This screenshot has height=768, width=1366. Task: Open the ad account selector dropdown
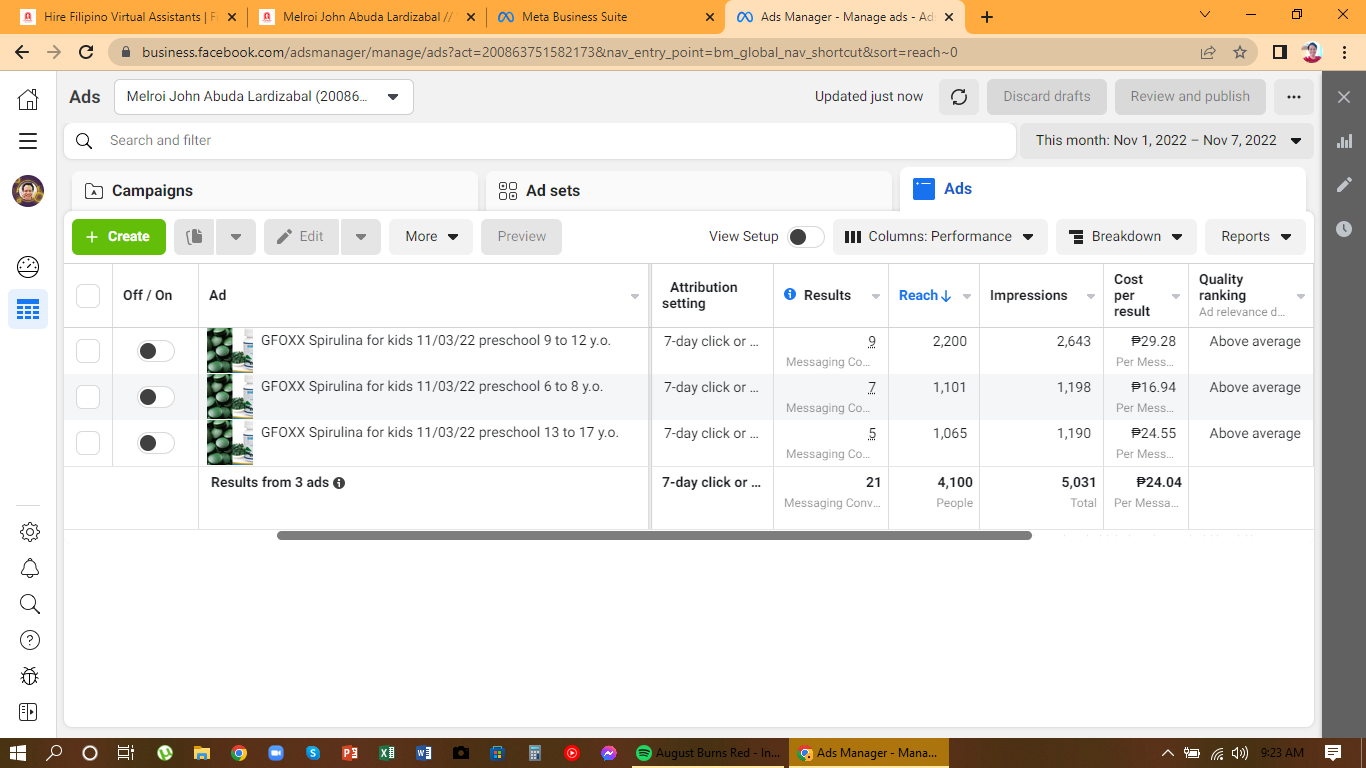tap(264, 97)
